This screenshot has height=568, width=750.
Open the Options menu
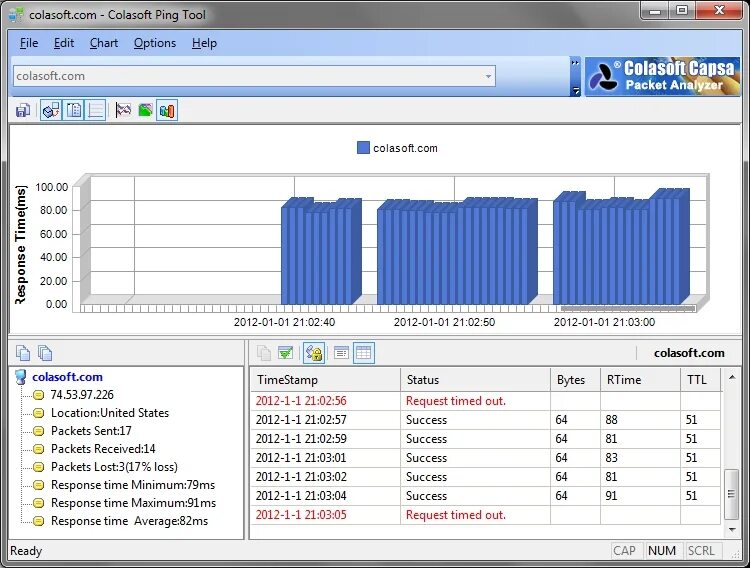pos(154,43)
